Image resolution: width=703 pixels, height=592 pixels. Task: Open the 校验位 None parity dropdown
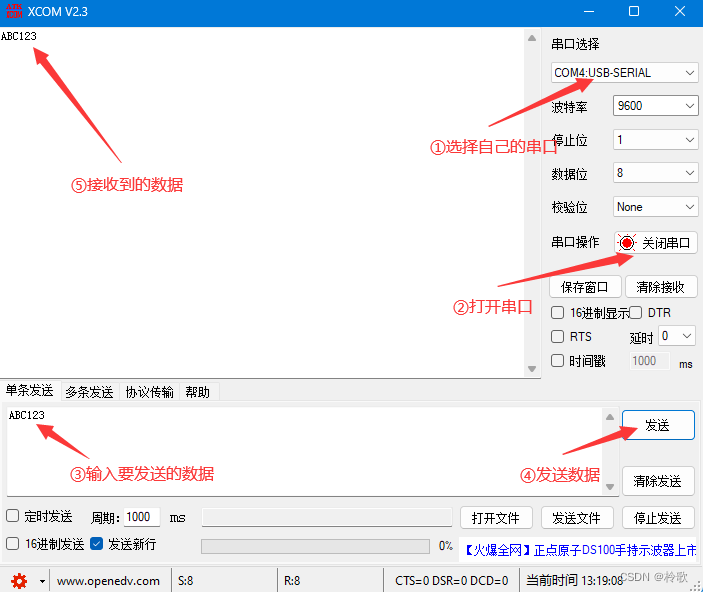pos(655,207)
